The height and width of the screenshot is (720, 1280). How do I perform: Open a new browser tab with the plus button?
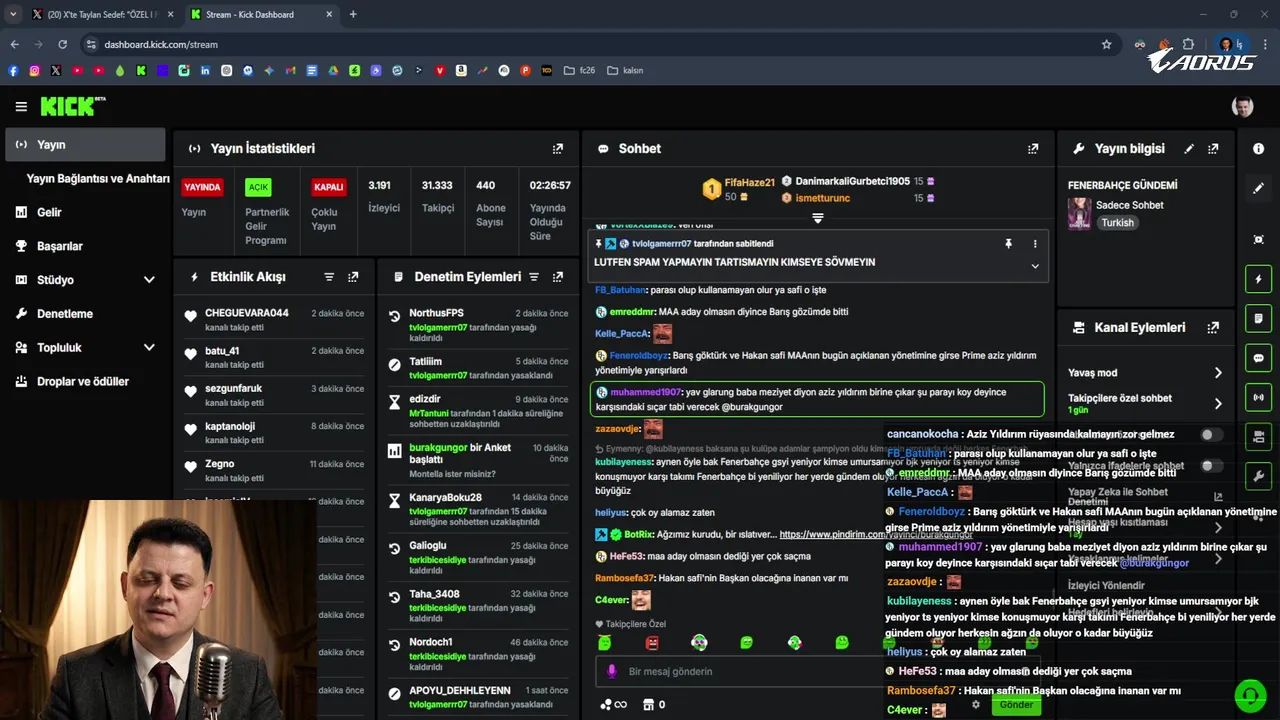point(353,15)
